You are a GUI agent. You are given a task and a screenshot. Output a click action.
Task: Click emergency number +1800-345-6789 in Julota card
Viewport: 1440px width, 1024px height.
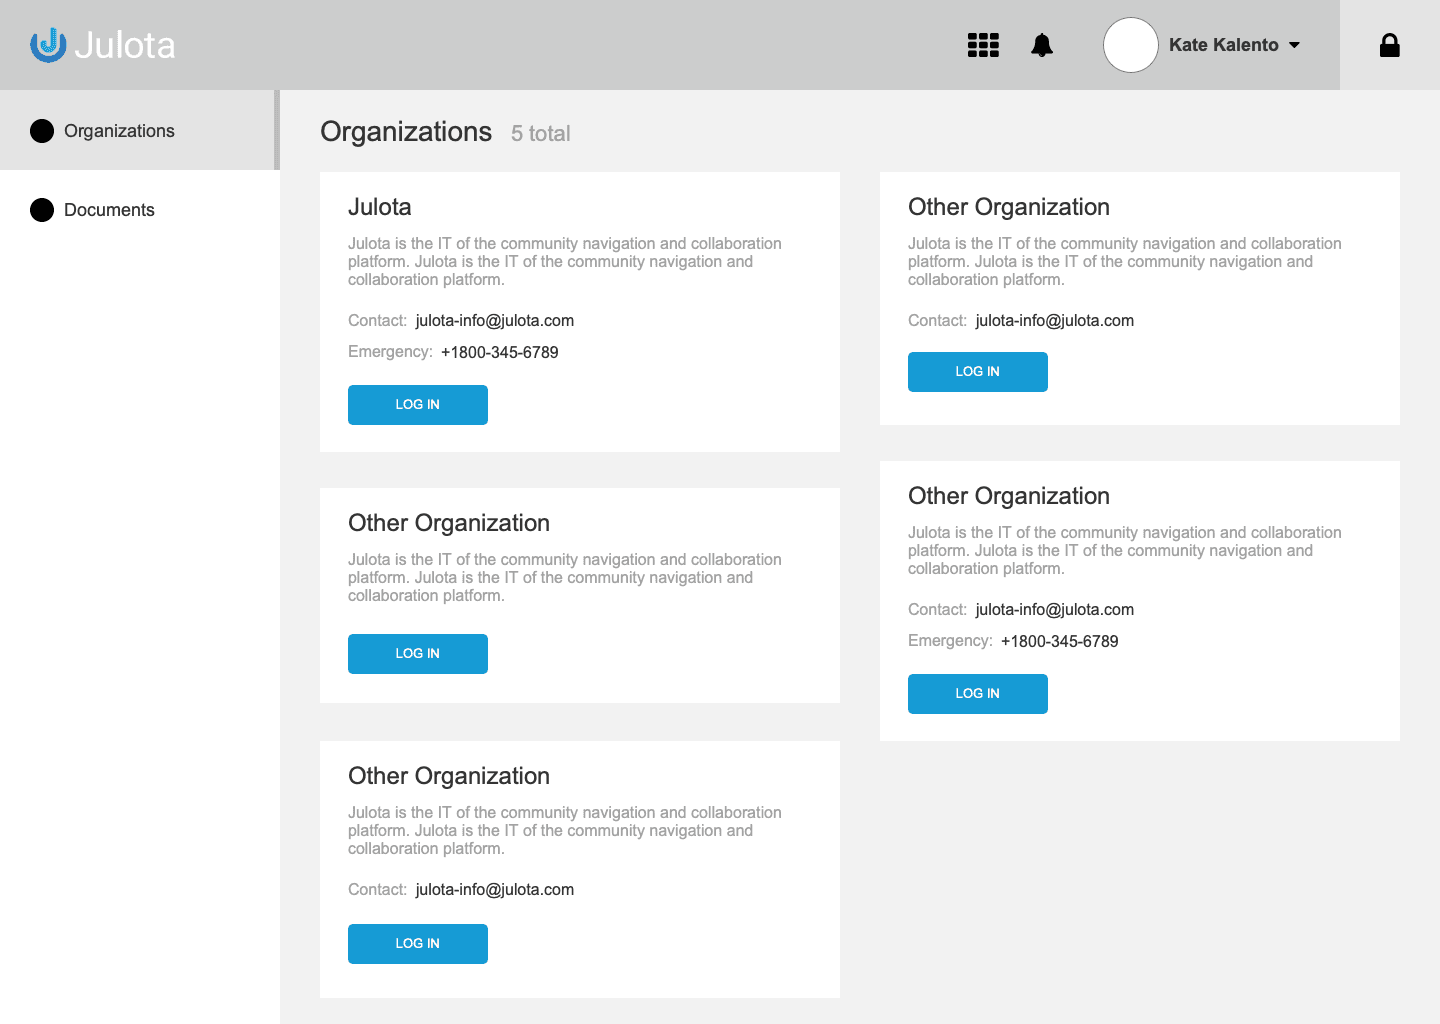tap(500, 353)
